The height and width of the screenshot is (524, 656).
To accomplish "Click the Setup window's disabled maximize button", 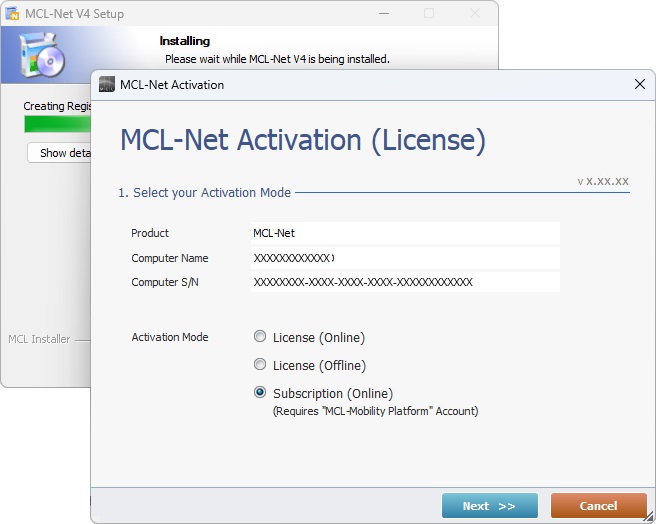I will point(429,13).
